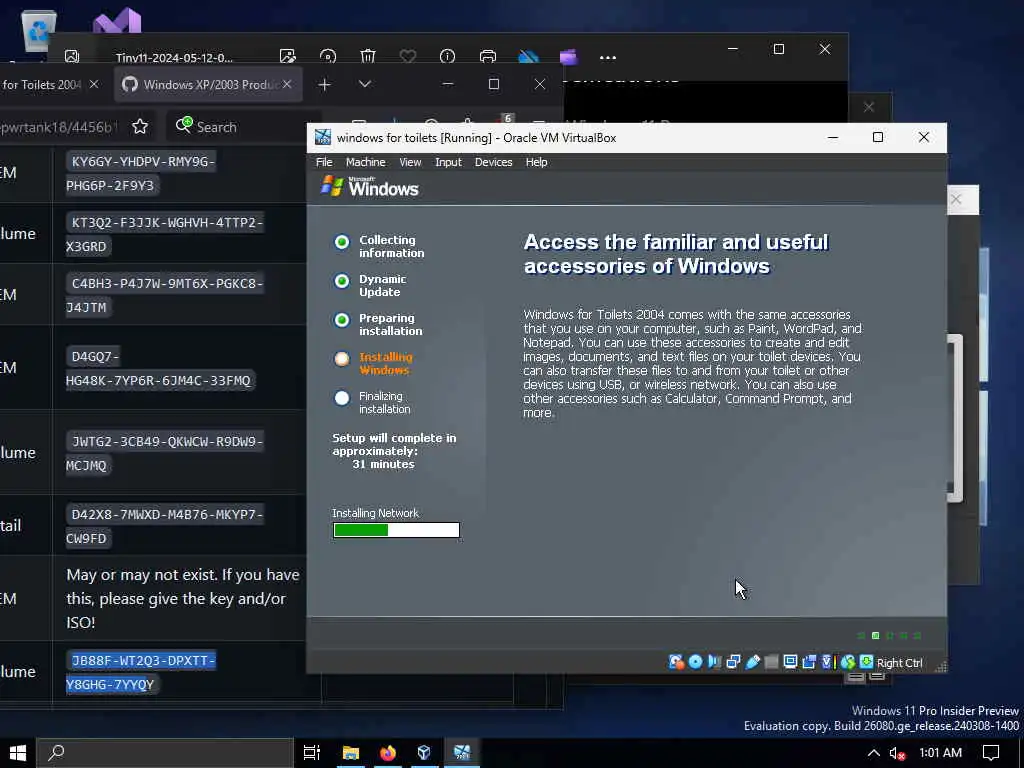Click the mouse integration status icon
The width and height of the screenshot is (1024, 768).
pos(848,662)
